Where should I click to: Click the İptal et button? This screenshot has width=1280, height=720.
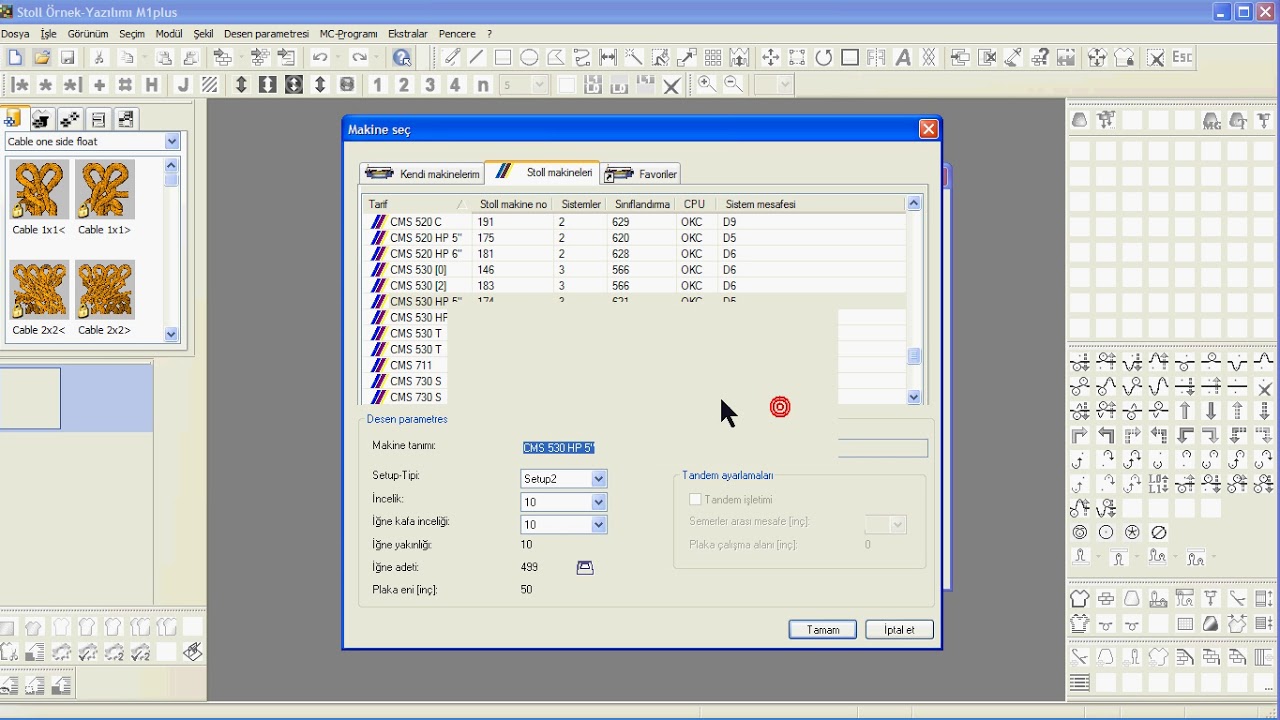point(899,630)
